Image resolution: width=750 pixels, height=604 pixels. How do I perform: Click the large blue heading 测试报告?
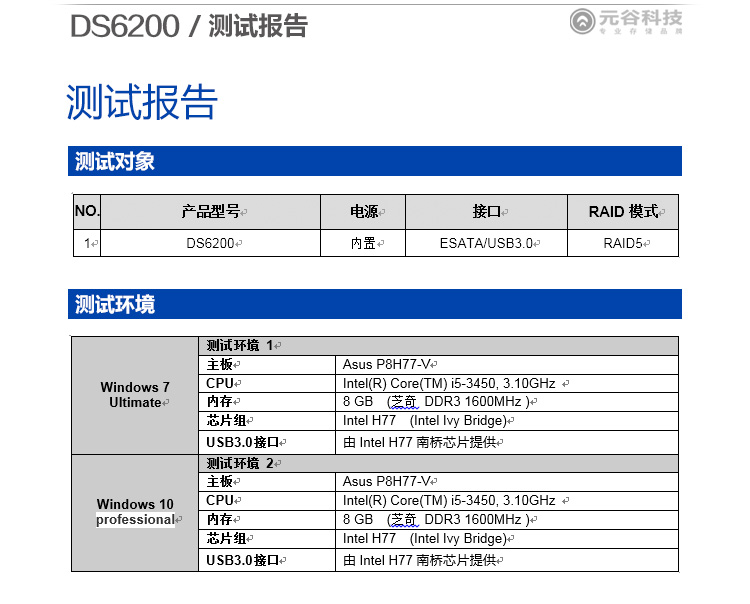[142, 102]
